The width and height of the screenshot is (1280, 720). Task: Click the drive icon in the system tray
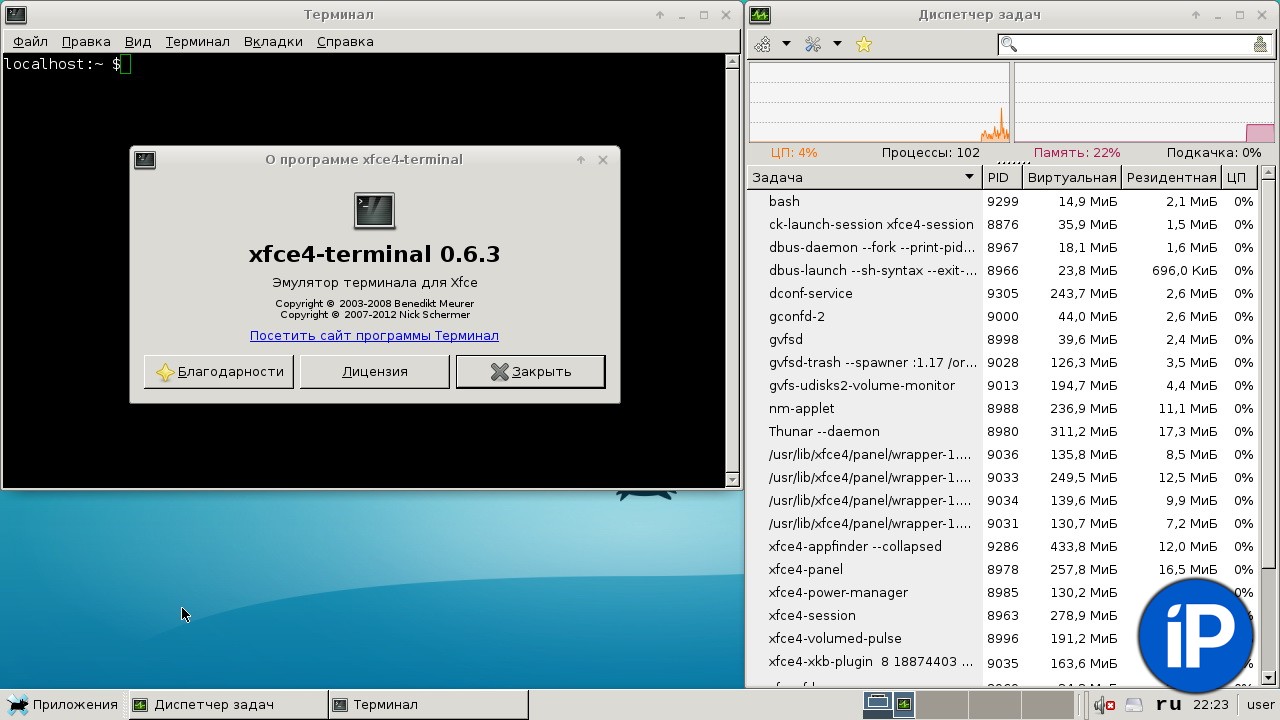[x=1134, y=704]
